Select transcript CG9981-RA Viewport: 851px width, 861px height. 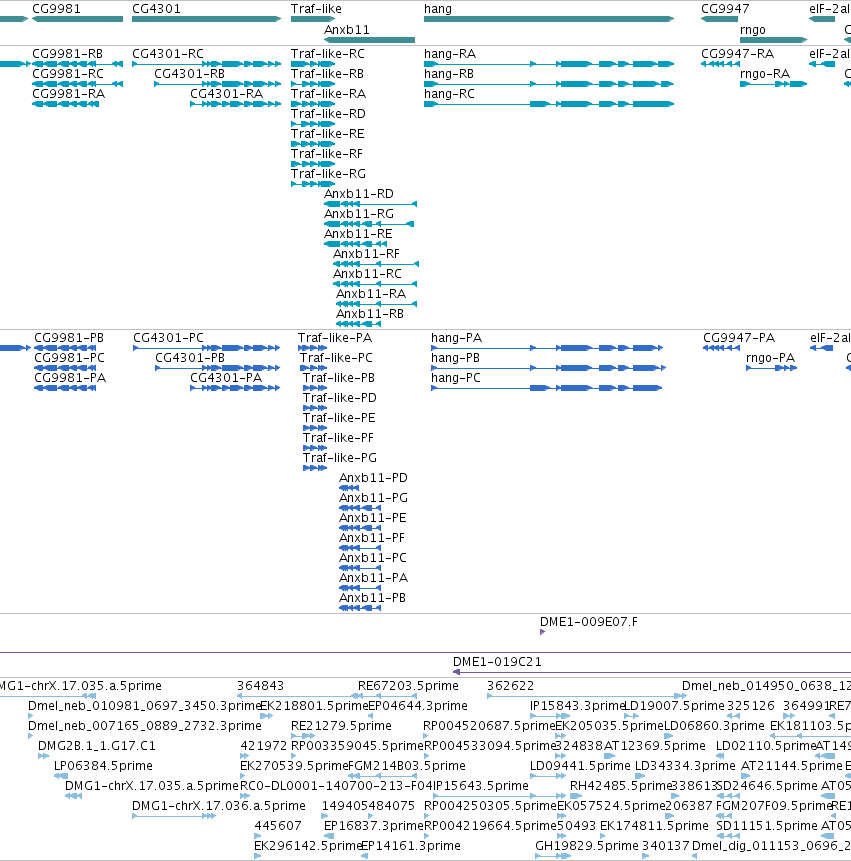click(x=65, y=104)
